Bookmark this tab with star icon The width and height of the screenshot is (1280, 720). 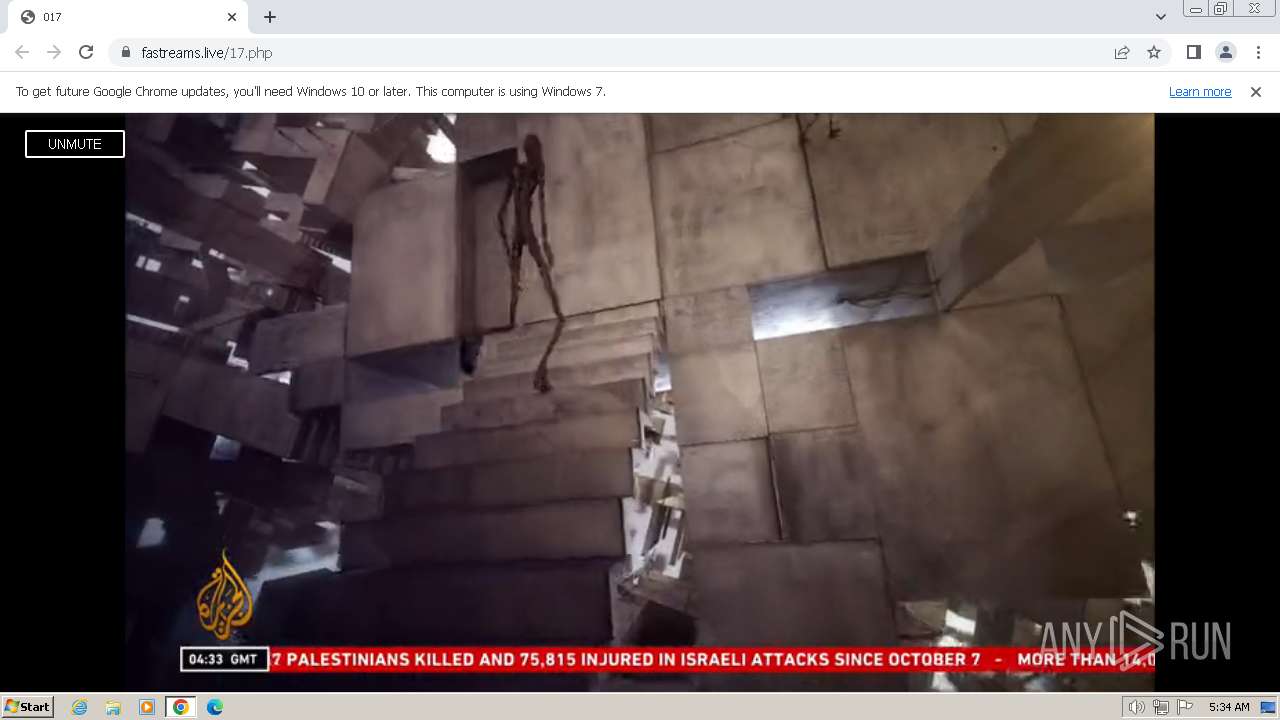[1154, 52]
